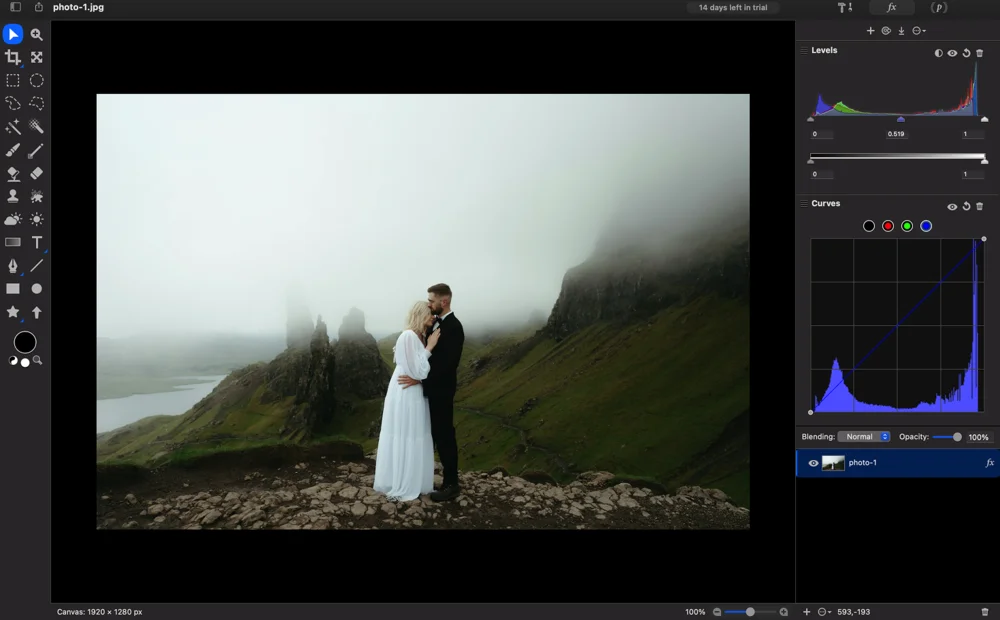Select the freehand Lasso tool
The image size is (1000, 620).
click(x=13, y=103)
